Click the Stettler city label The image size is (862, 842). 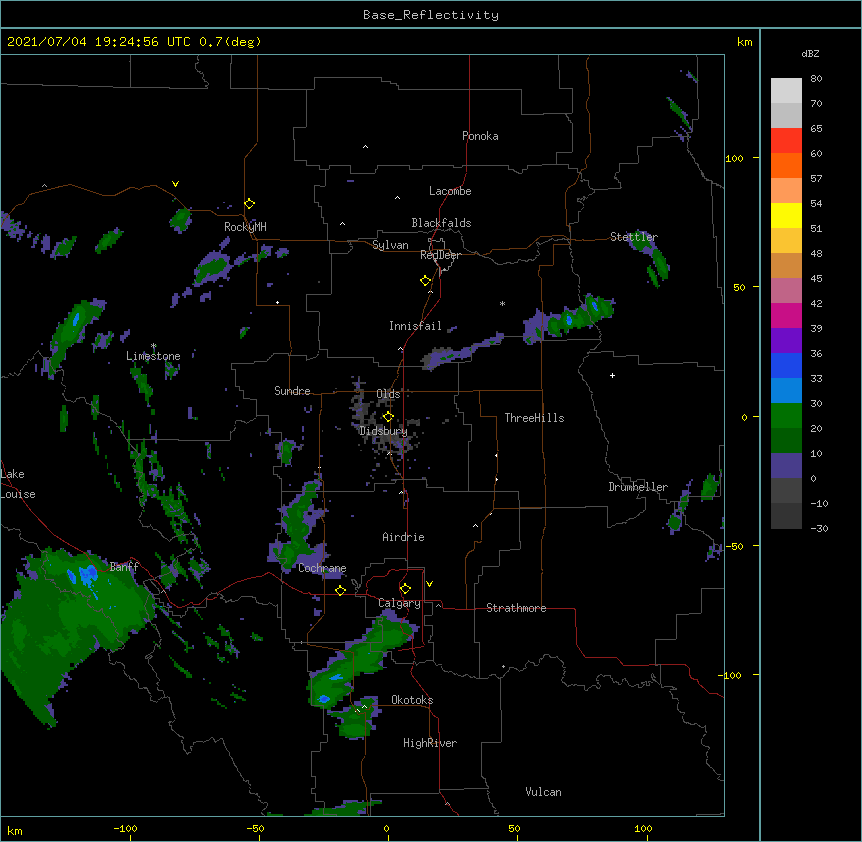tap(634, 237)
